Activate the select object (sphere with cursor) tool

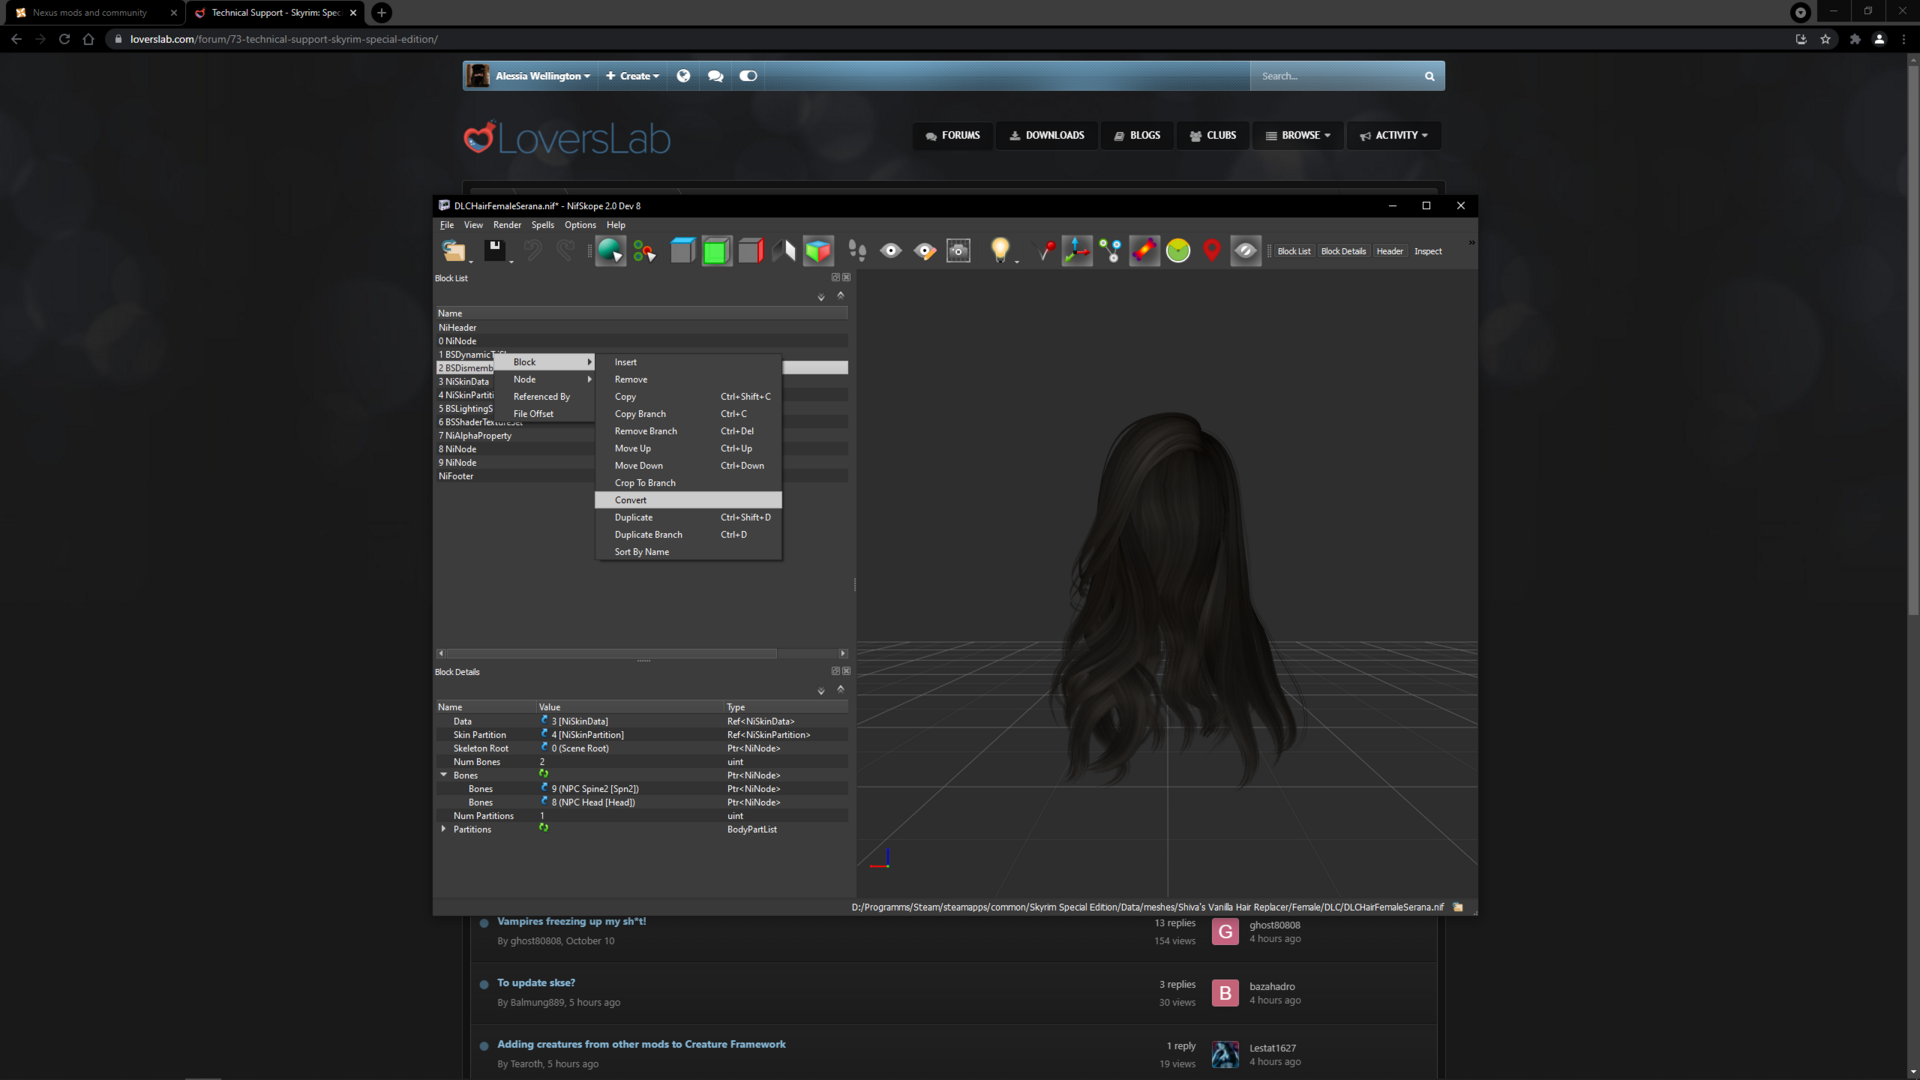[x=610, y=251]
